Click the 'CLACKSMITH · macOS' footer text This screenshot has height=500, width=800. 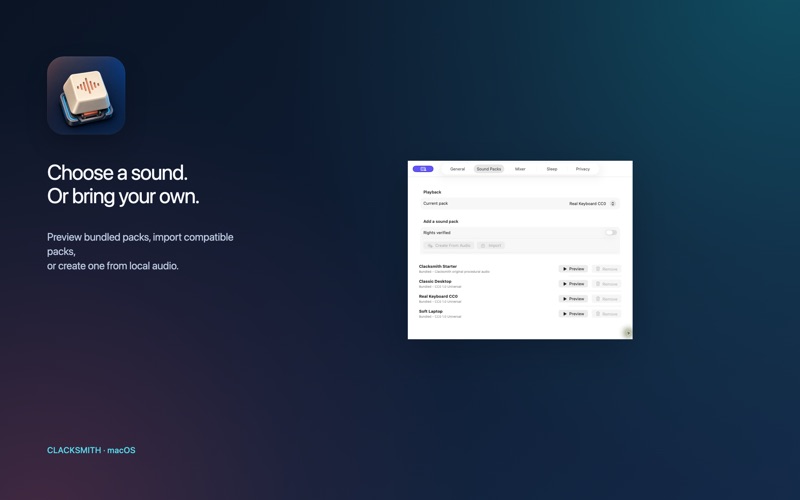91,450
